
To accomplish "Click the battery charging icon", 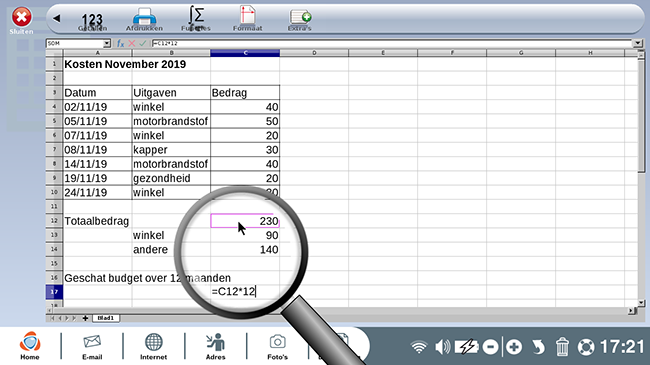I will coord(466,346).
